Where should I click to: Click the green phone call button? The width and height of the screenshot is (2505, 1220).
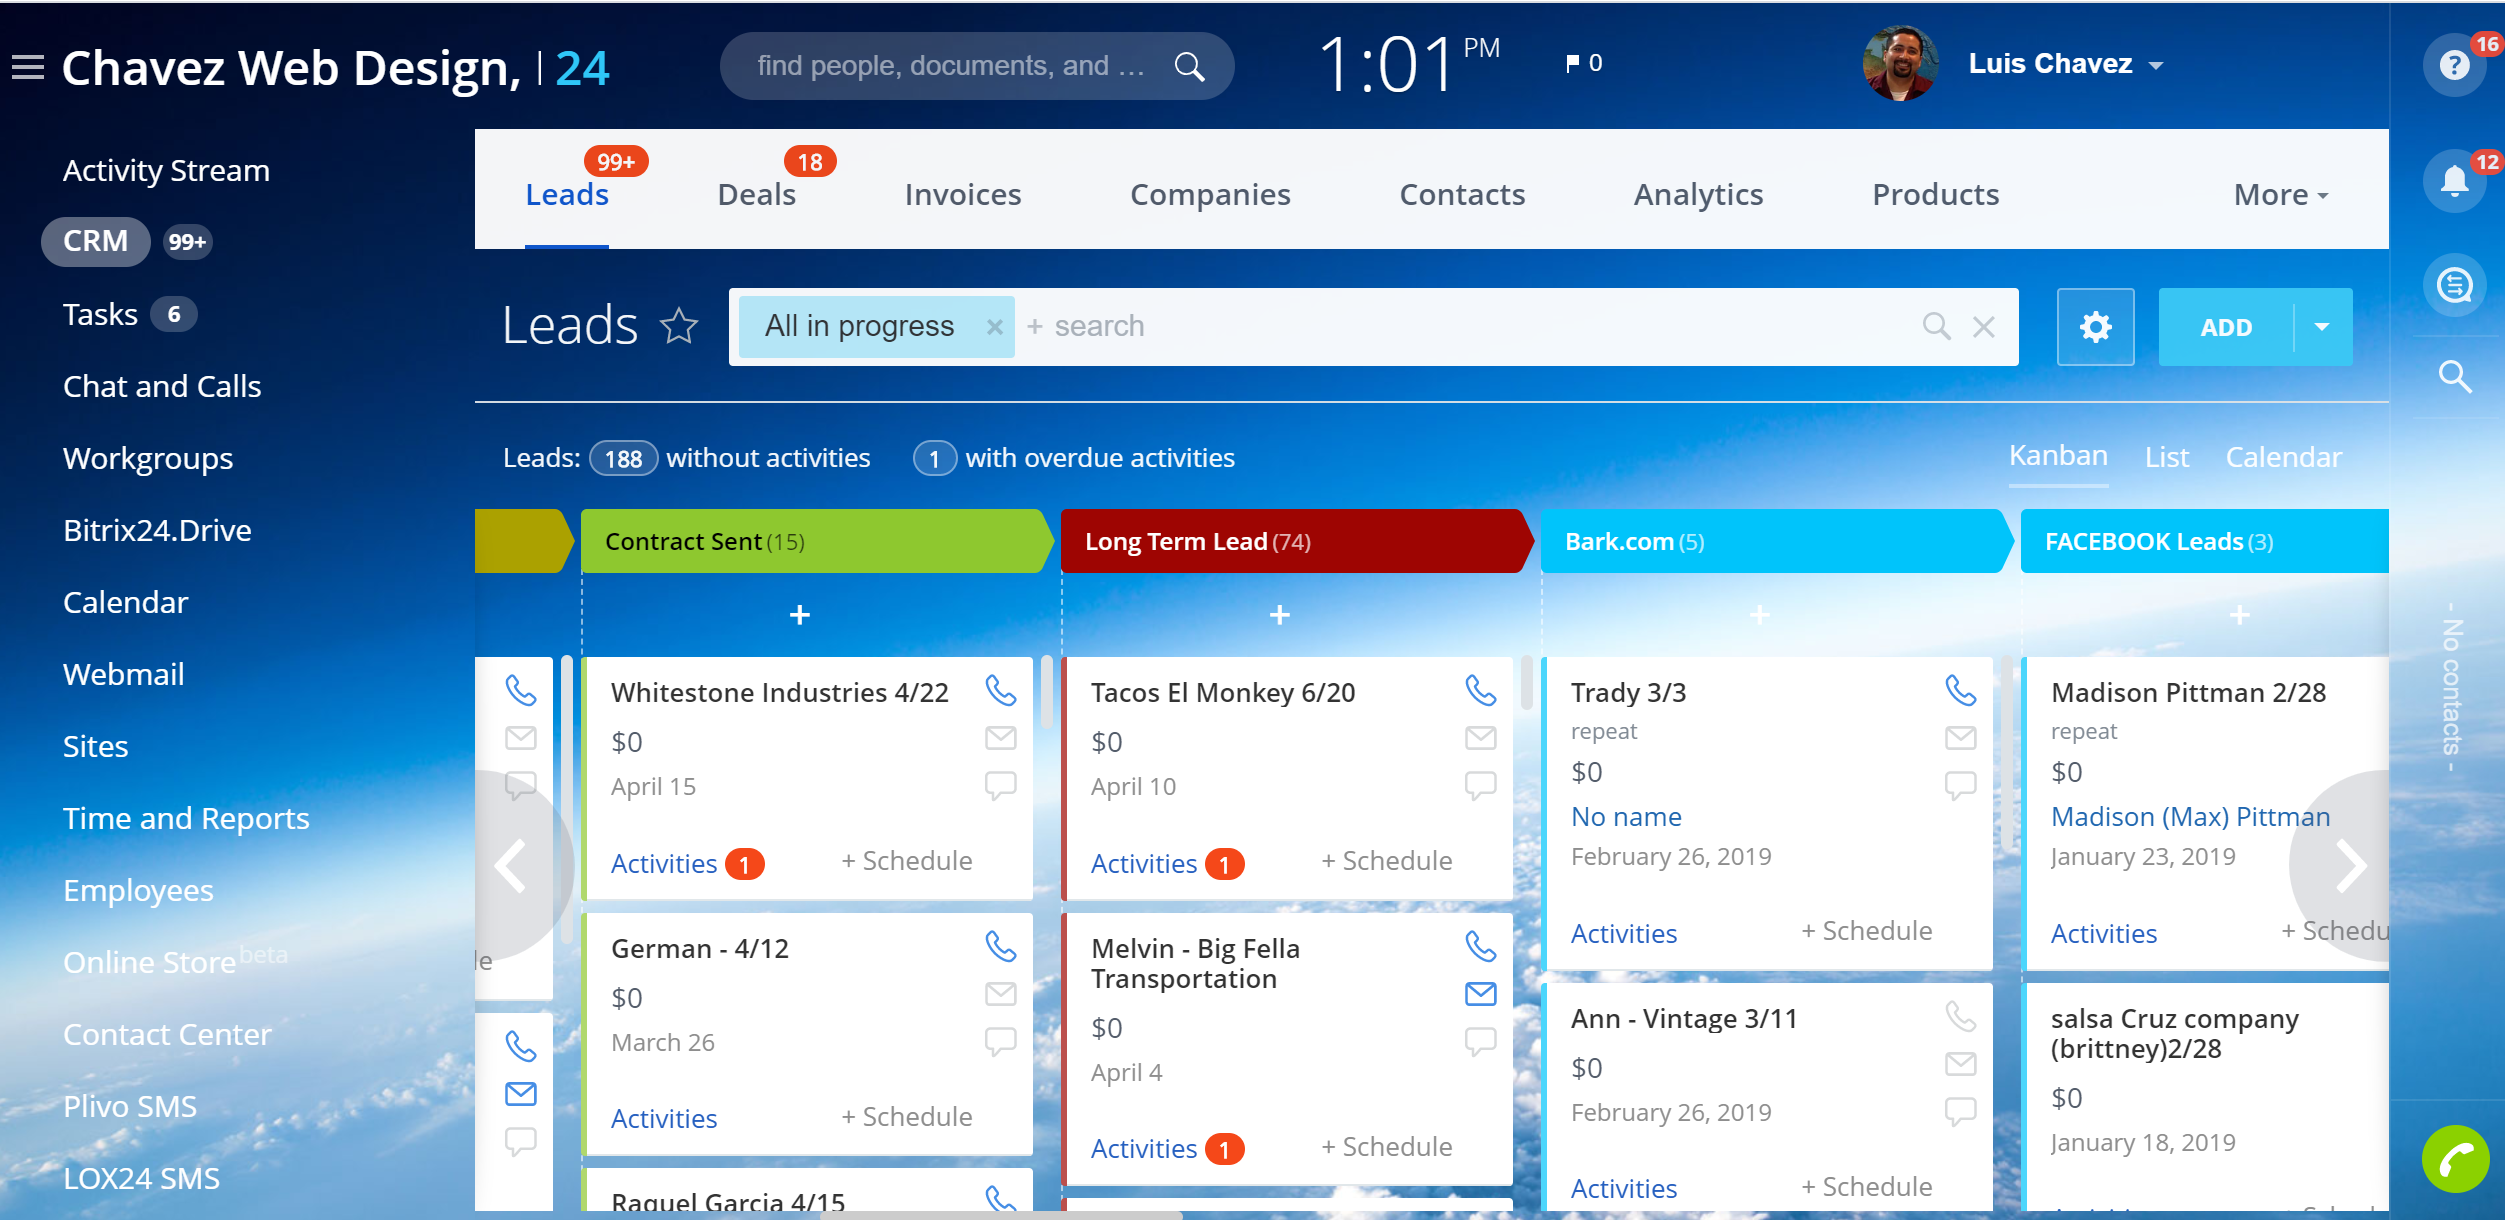tap(2455, 1159)
